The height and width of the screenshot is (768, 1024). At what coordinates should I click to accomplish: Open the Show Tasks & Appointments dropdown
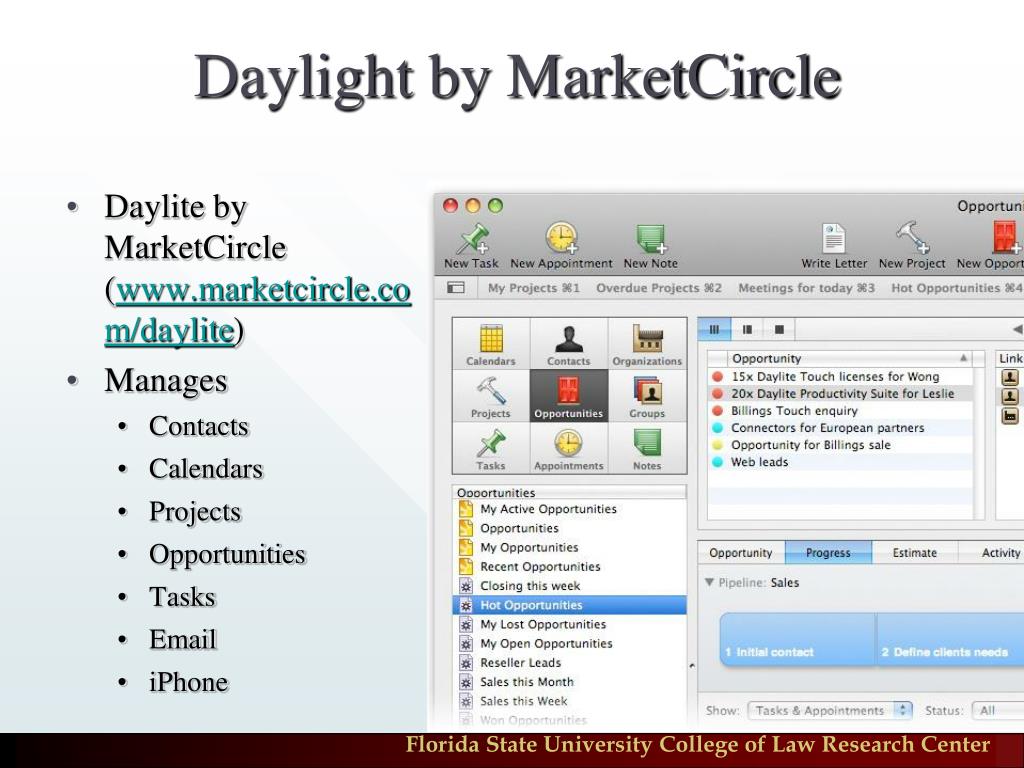click(829, 711)
